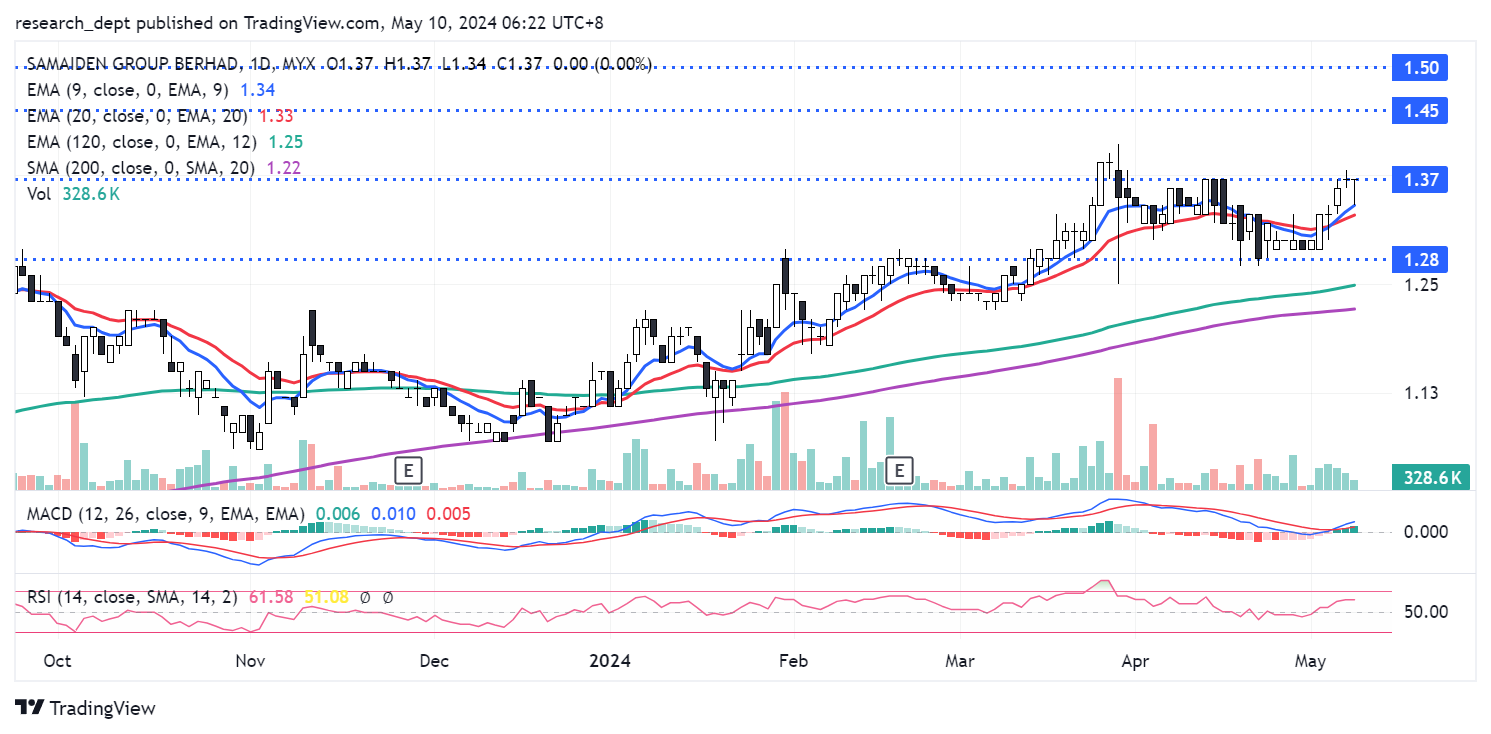Select the SAMAIDEN GROUP BERHAD symbol title

[133, 64]
